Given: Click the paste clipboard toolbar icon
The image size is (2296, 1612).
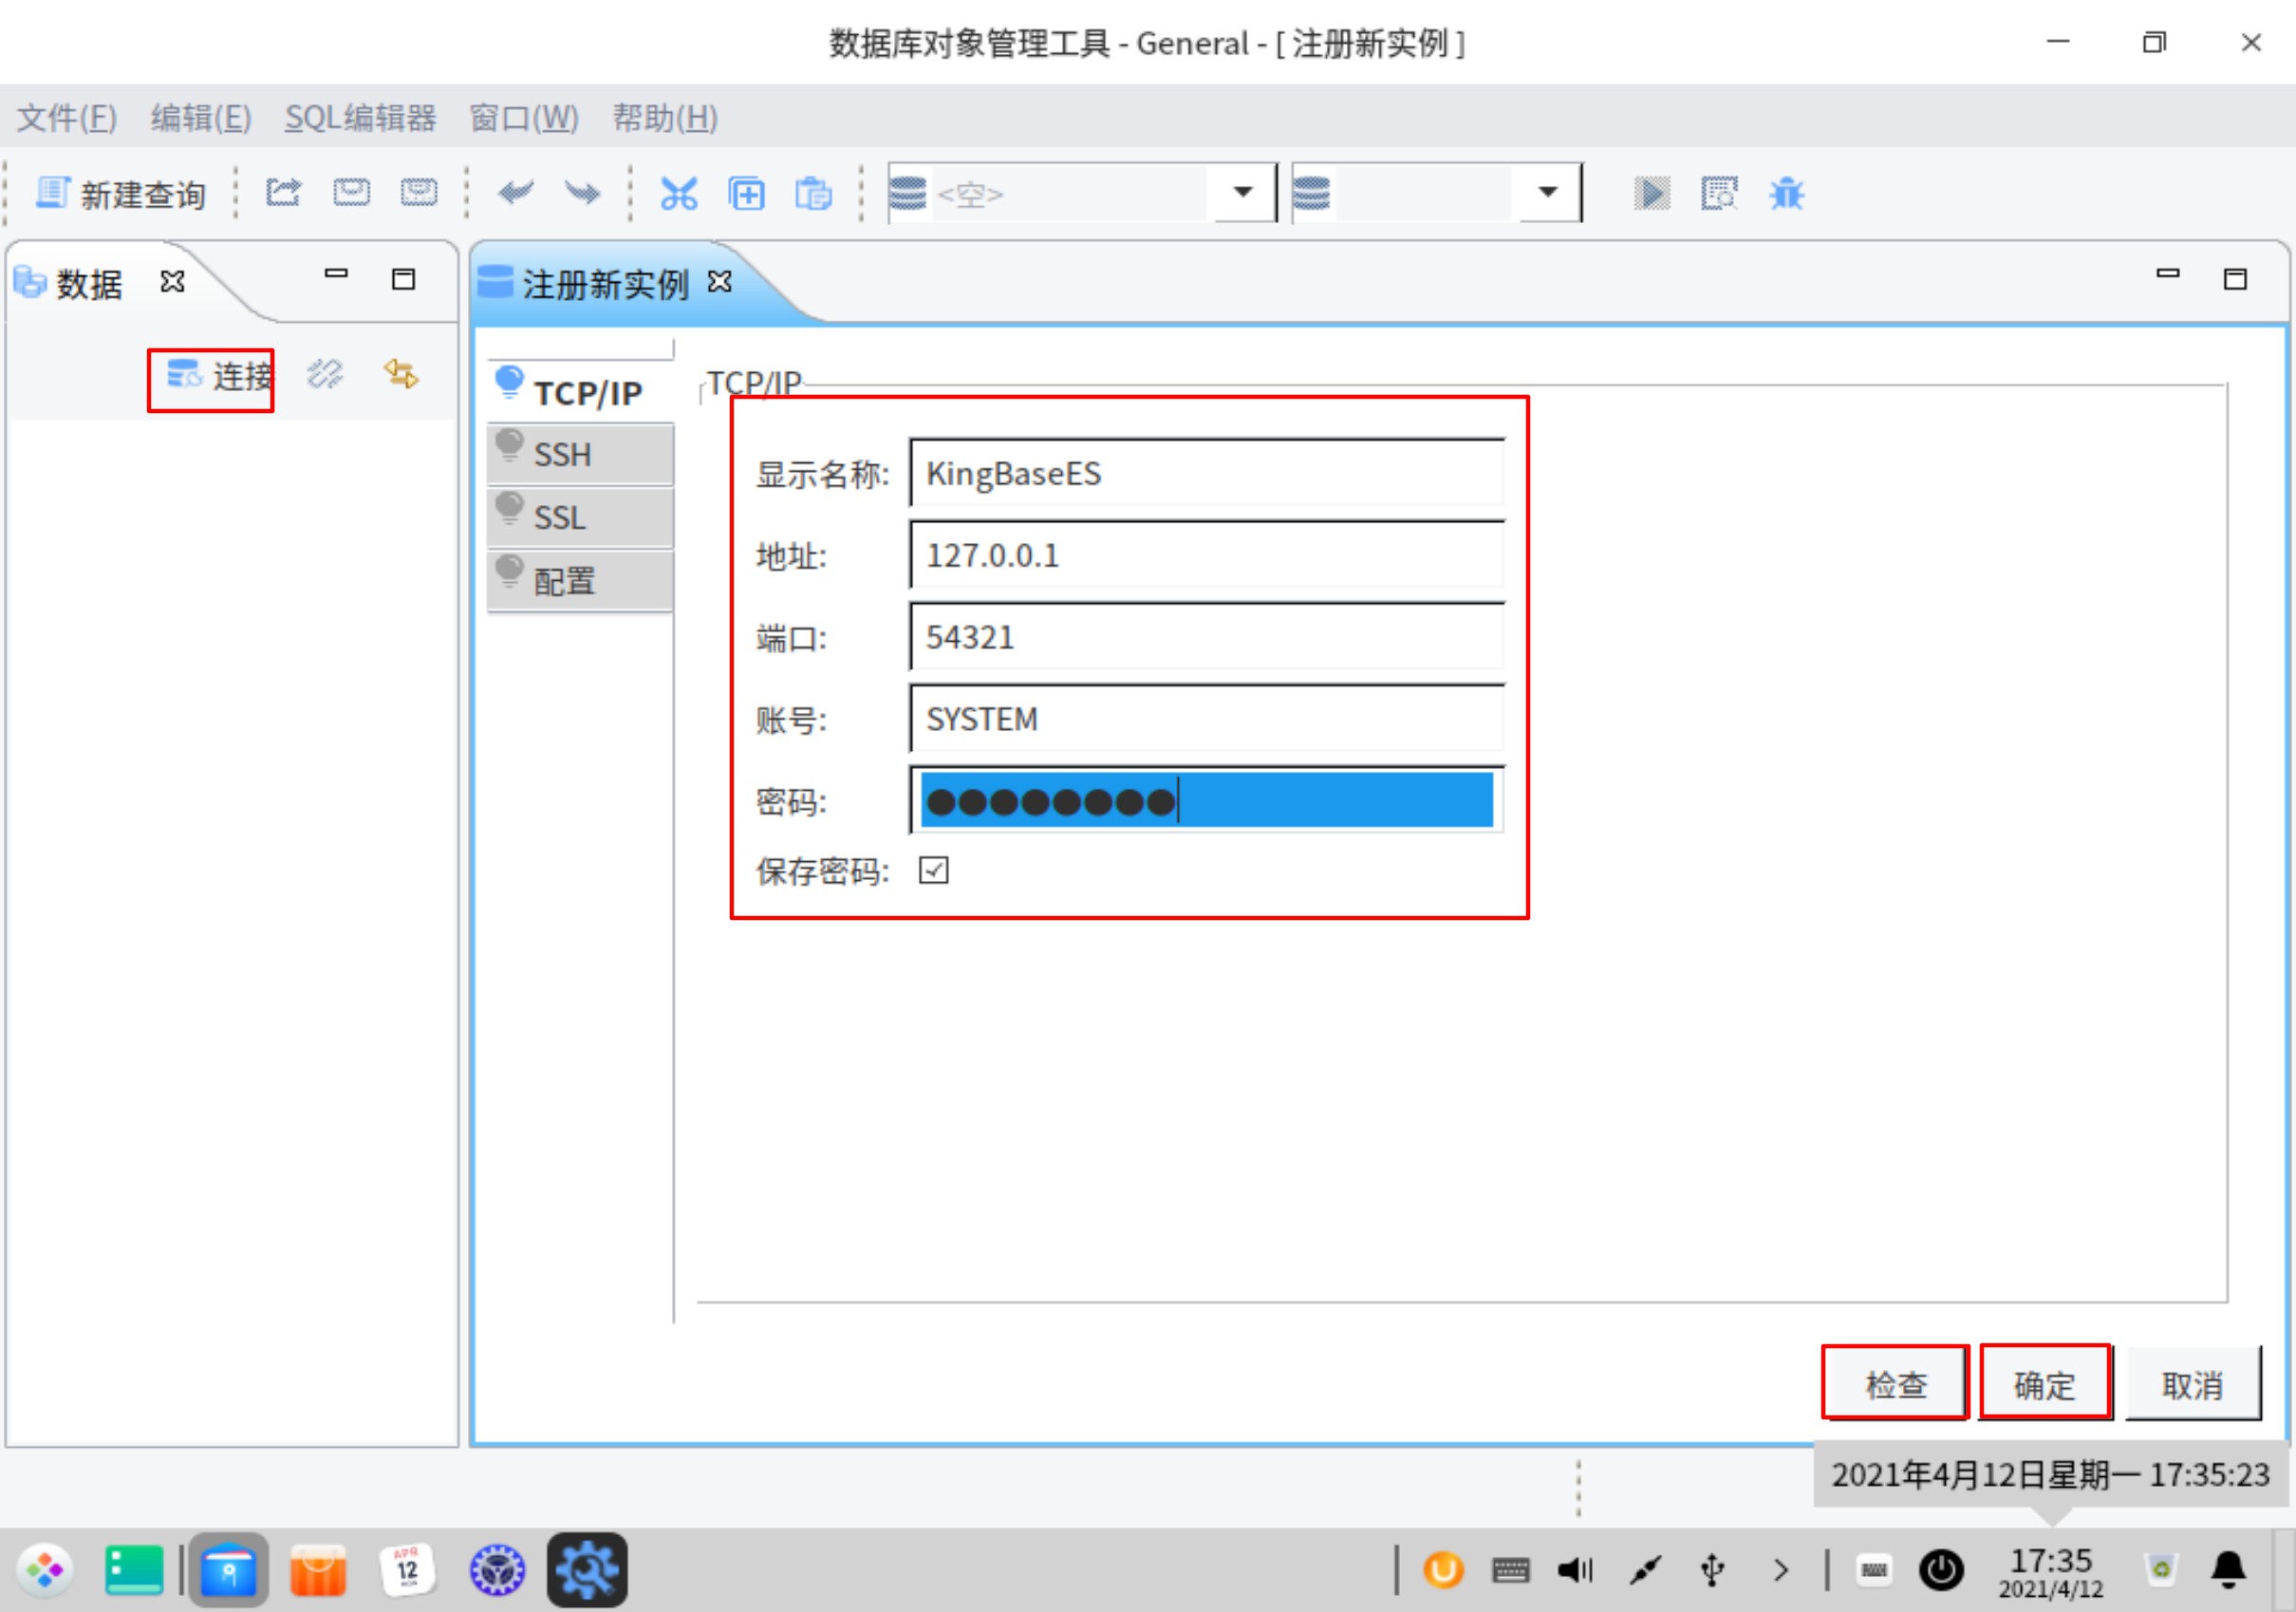Looking at the screenshot, I should point(813,193).
